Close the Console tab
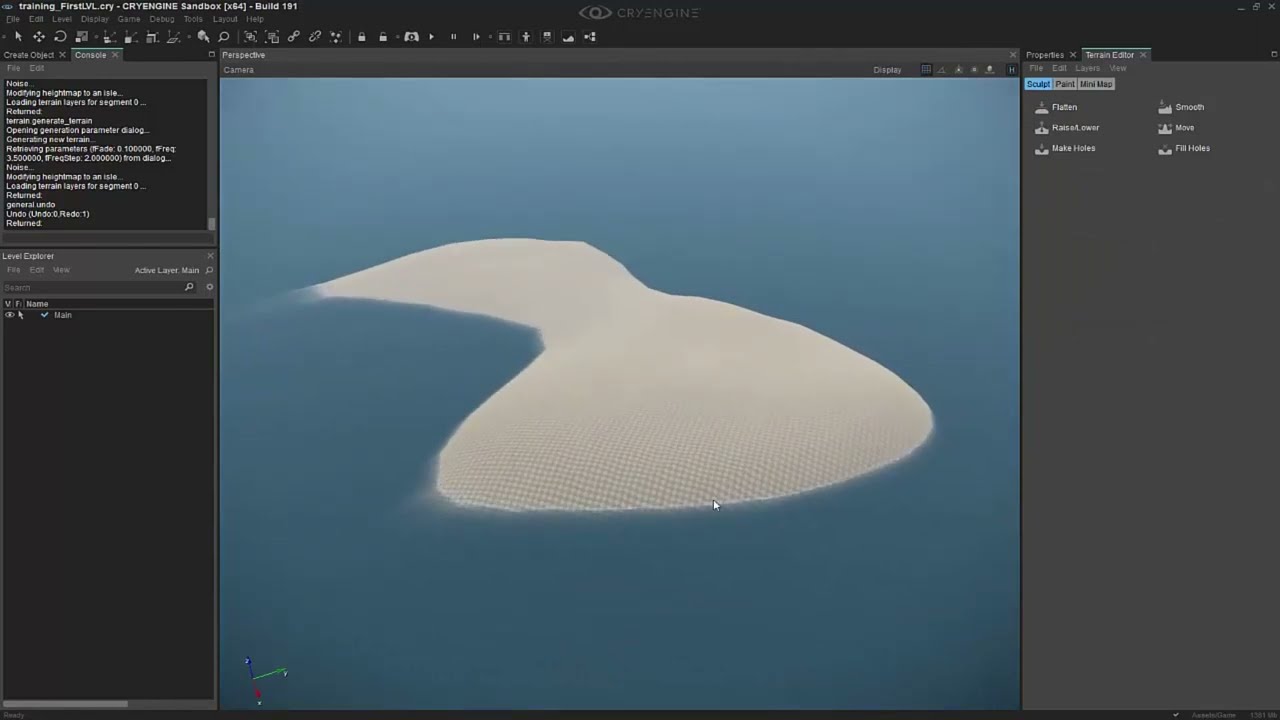Viewport: 1280px width, 720px height. coord(115,55)
